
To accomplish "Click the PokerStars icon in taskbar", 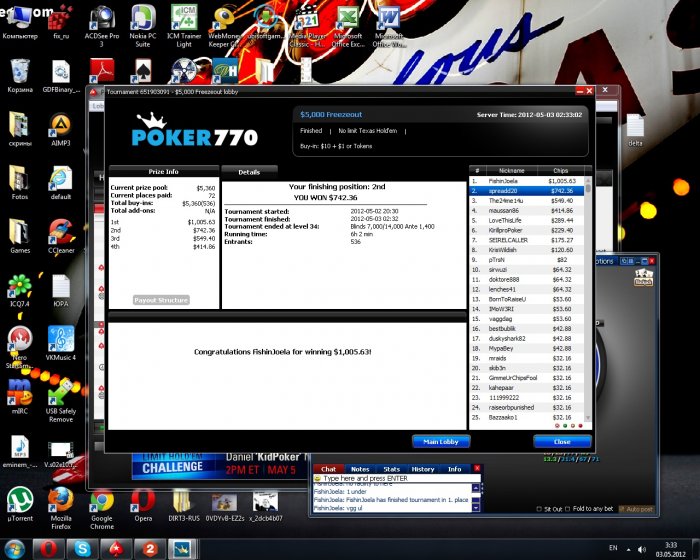I will (116, 549).
